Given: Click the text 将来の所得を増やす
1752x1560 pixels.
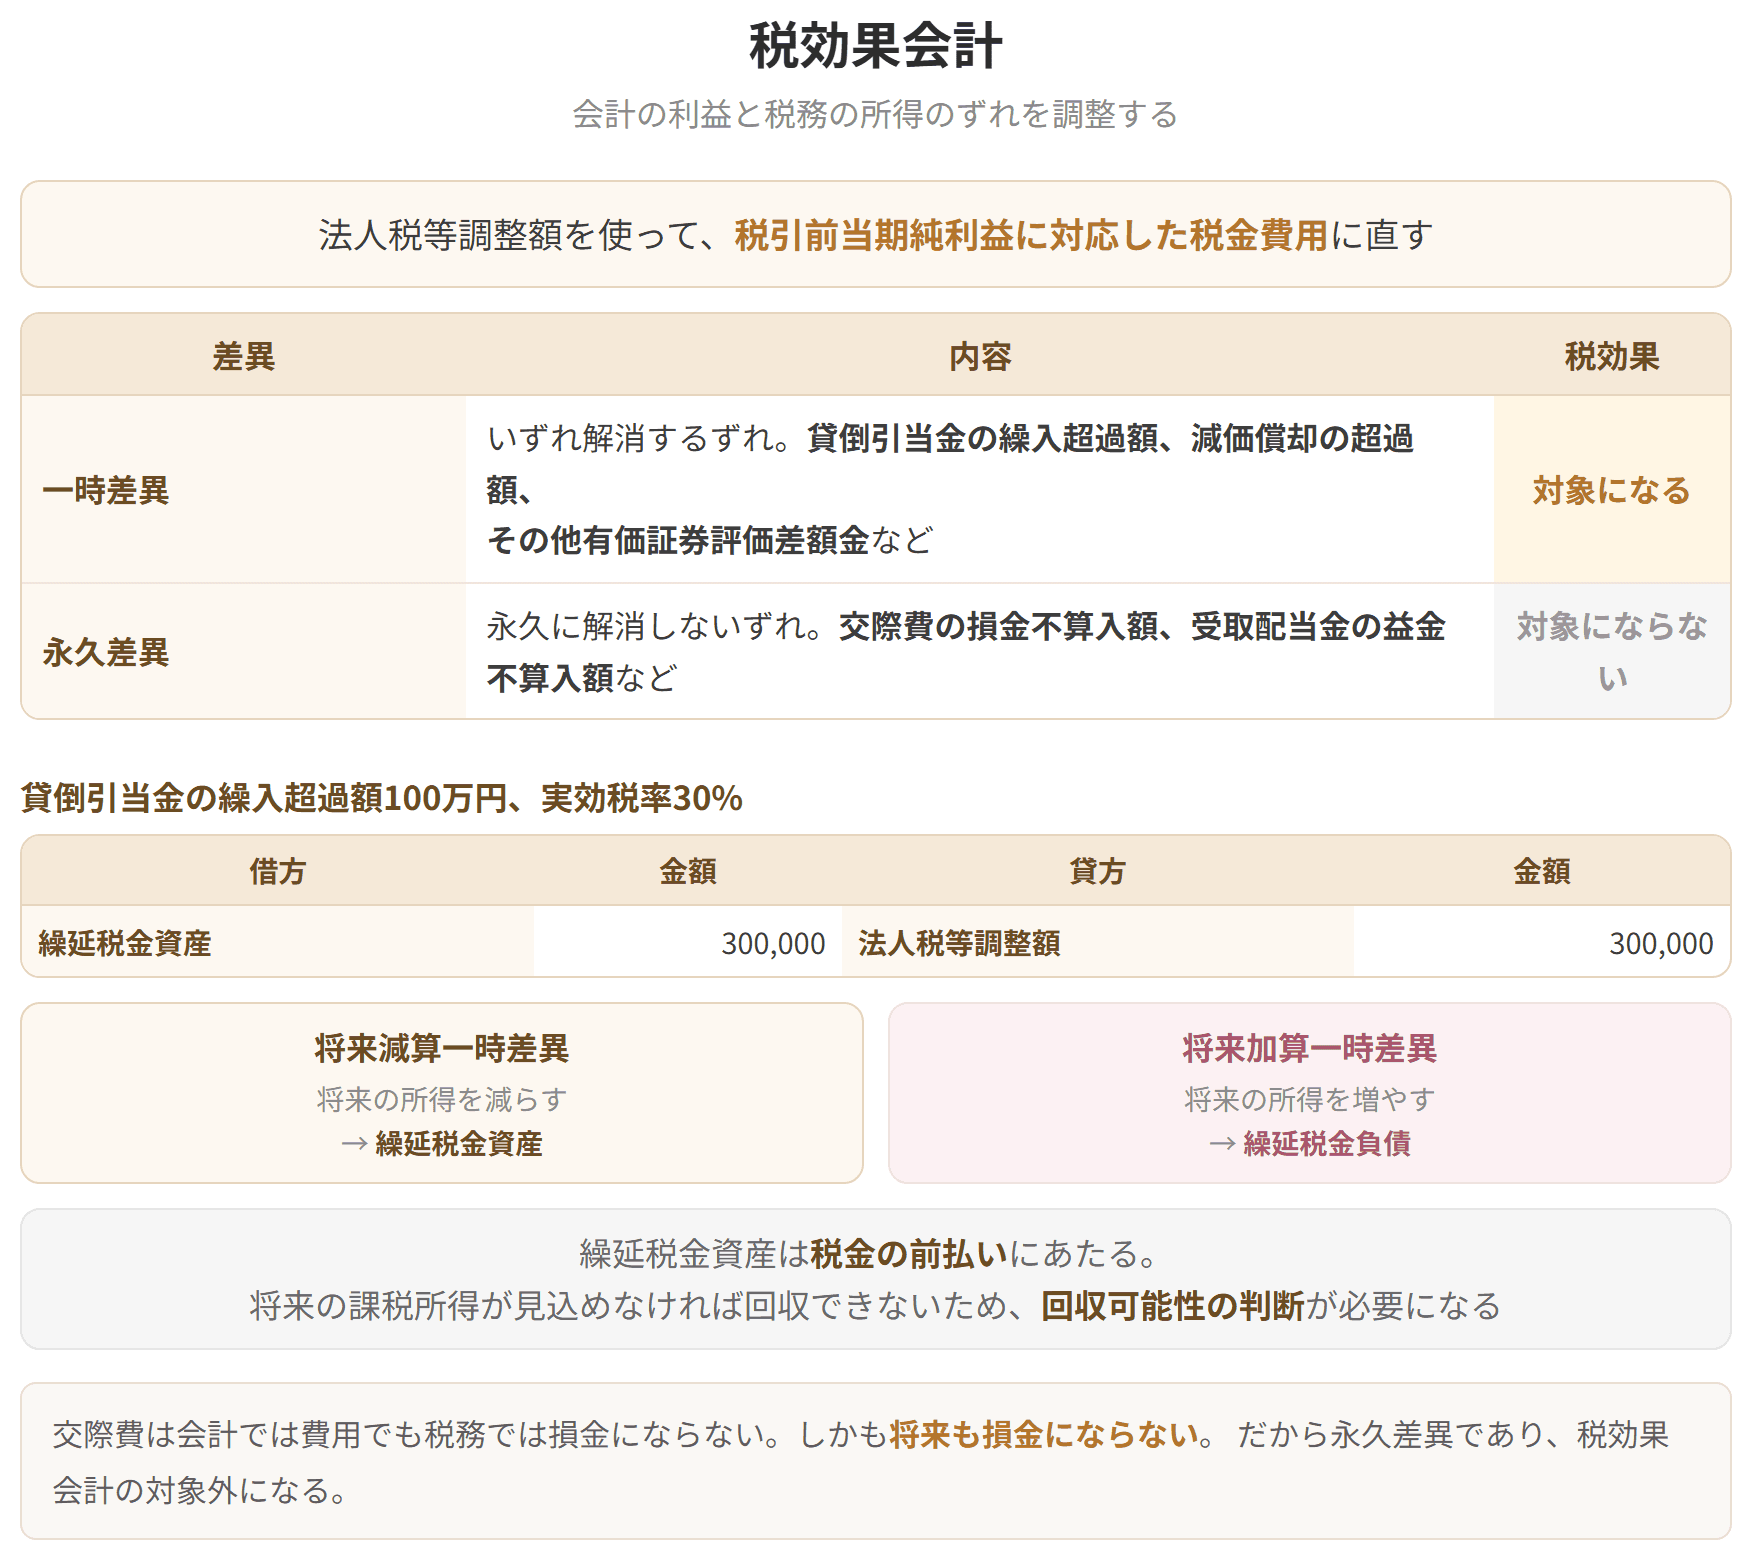Looking at the screenshot, I should coord(1310,1099).
